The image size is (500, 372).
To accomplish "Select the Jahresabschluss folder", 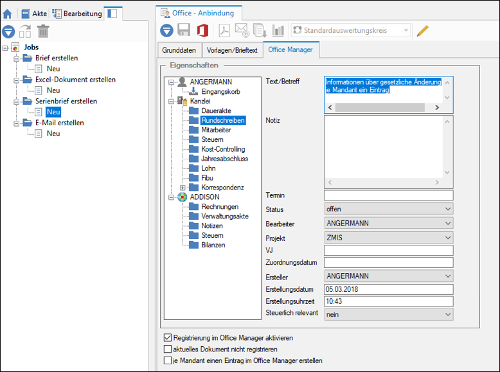I will click(225, 159).
